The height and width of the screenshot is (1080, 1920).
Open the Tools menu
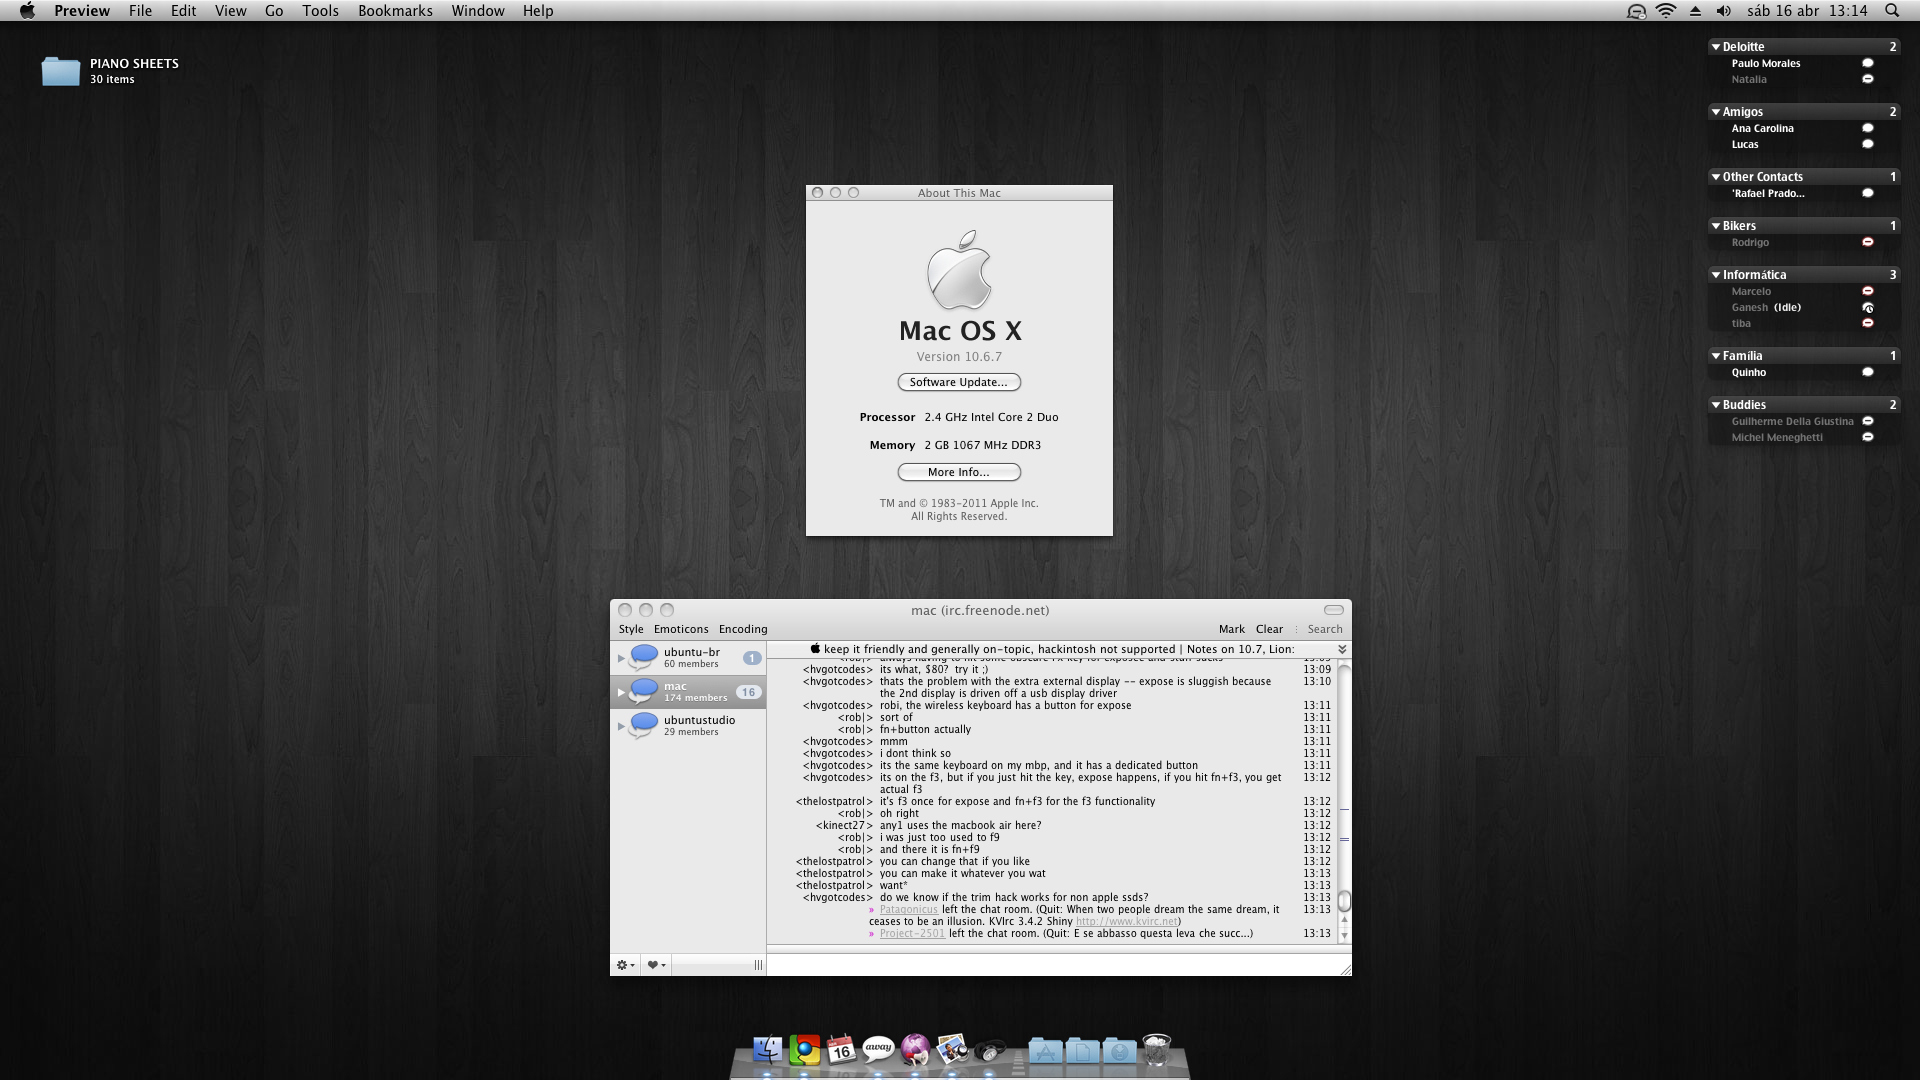coord(320,11)
